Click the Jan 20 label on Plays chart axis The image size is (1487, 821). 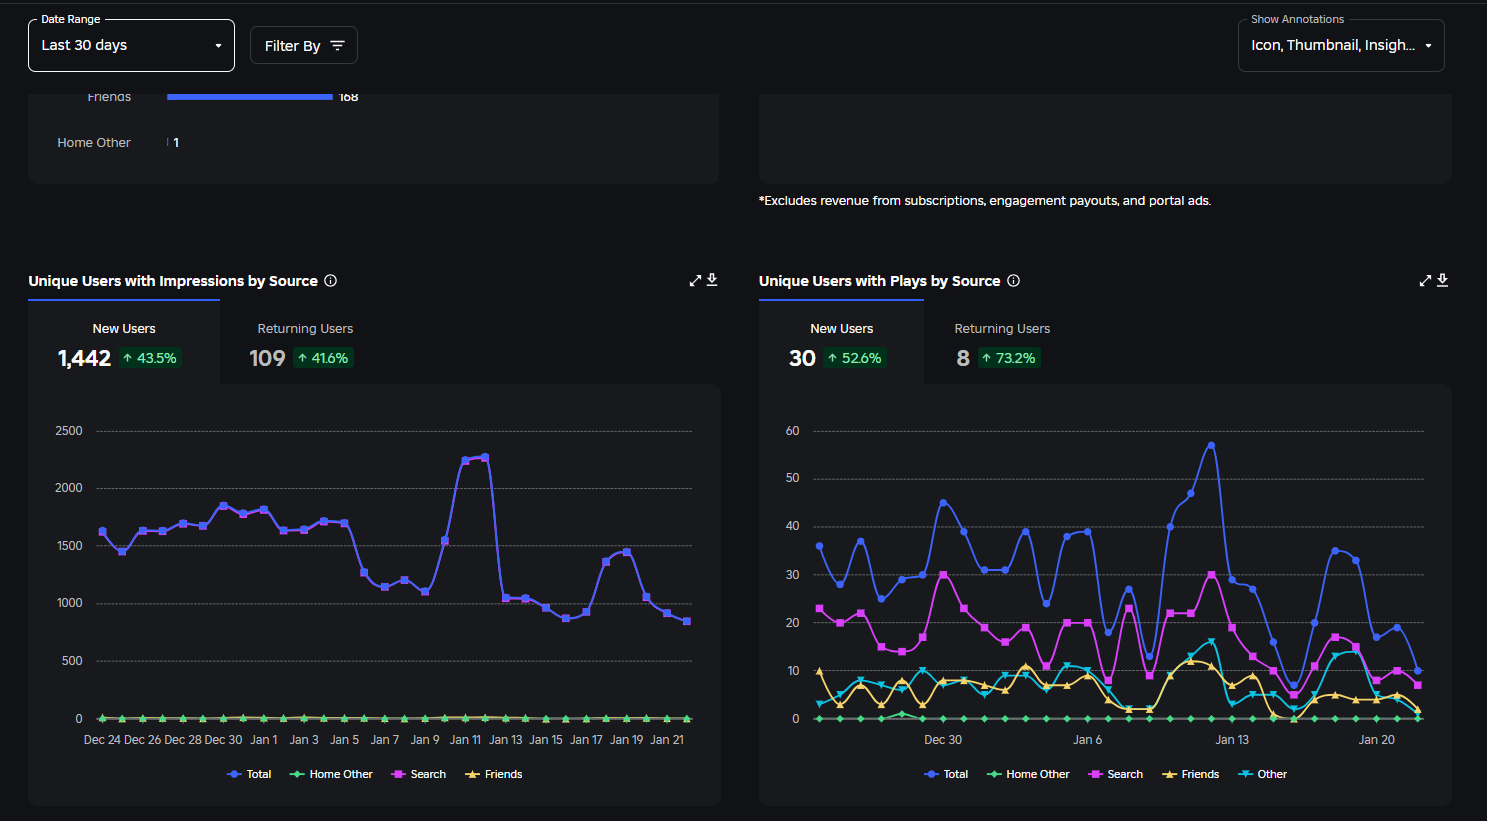click(x=1376, y=740)
